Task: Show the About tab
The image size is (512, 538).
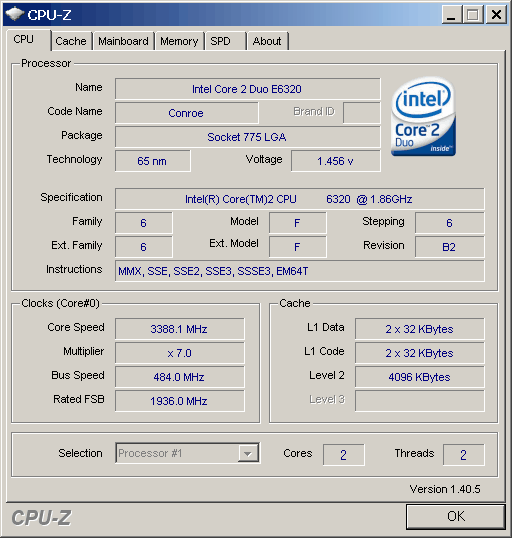Action: pyautogui.click(x=267, y=41)
